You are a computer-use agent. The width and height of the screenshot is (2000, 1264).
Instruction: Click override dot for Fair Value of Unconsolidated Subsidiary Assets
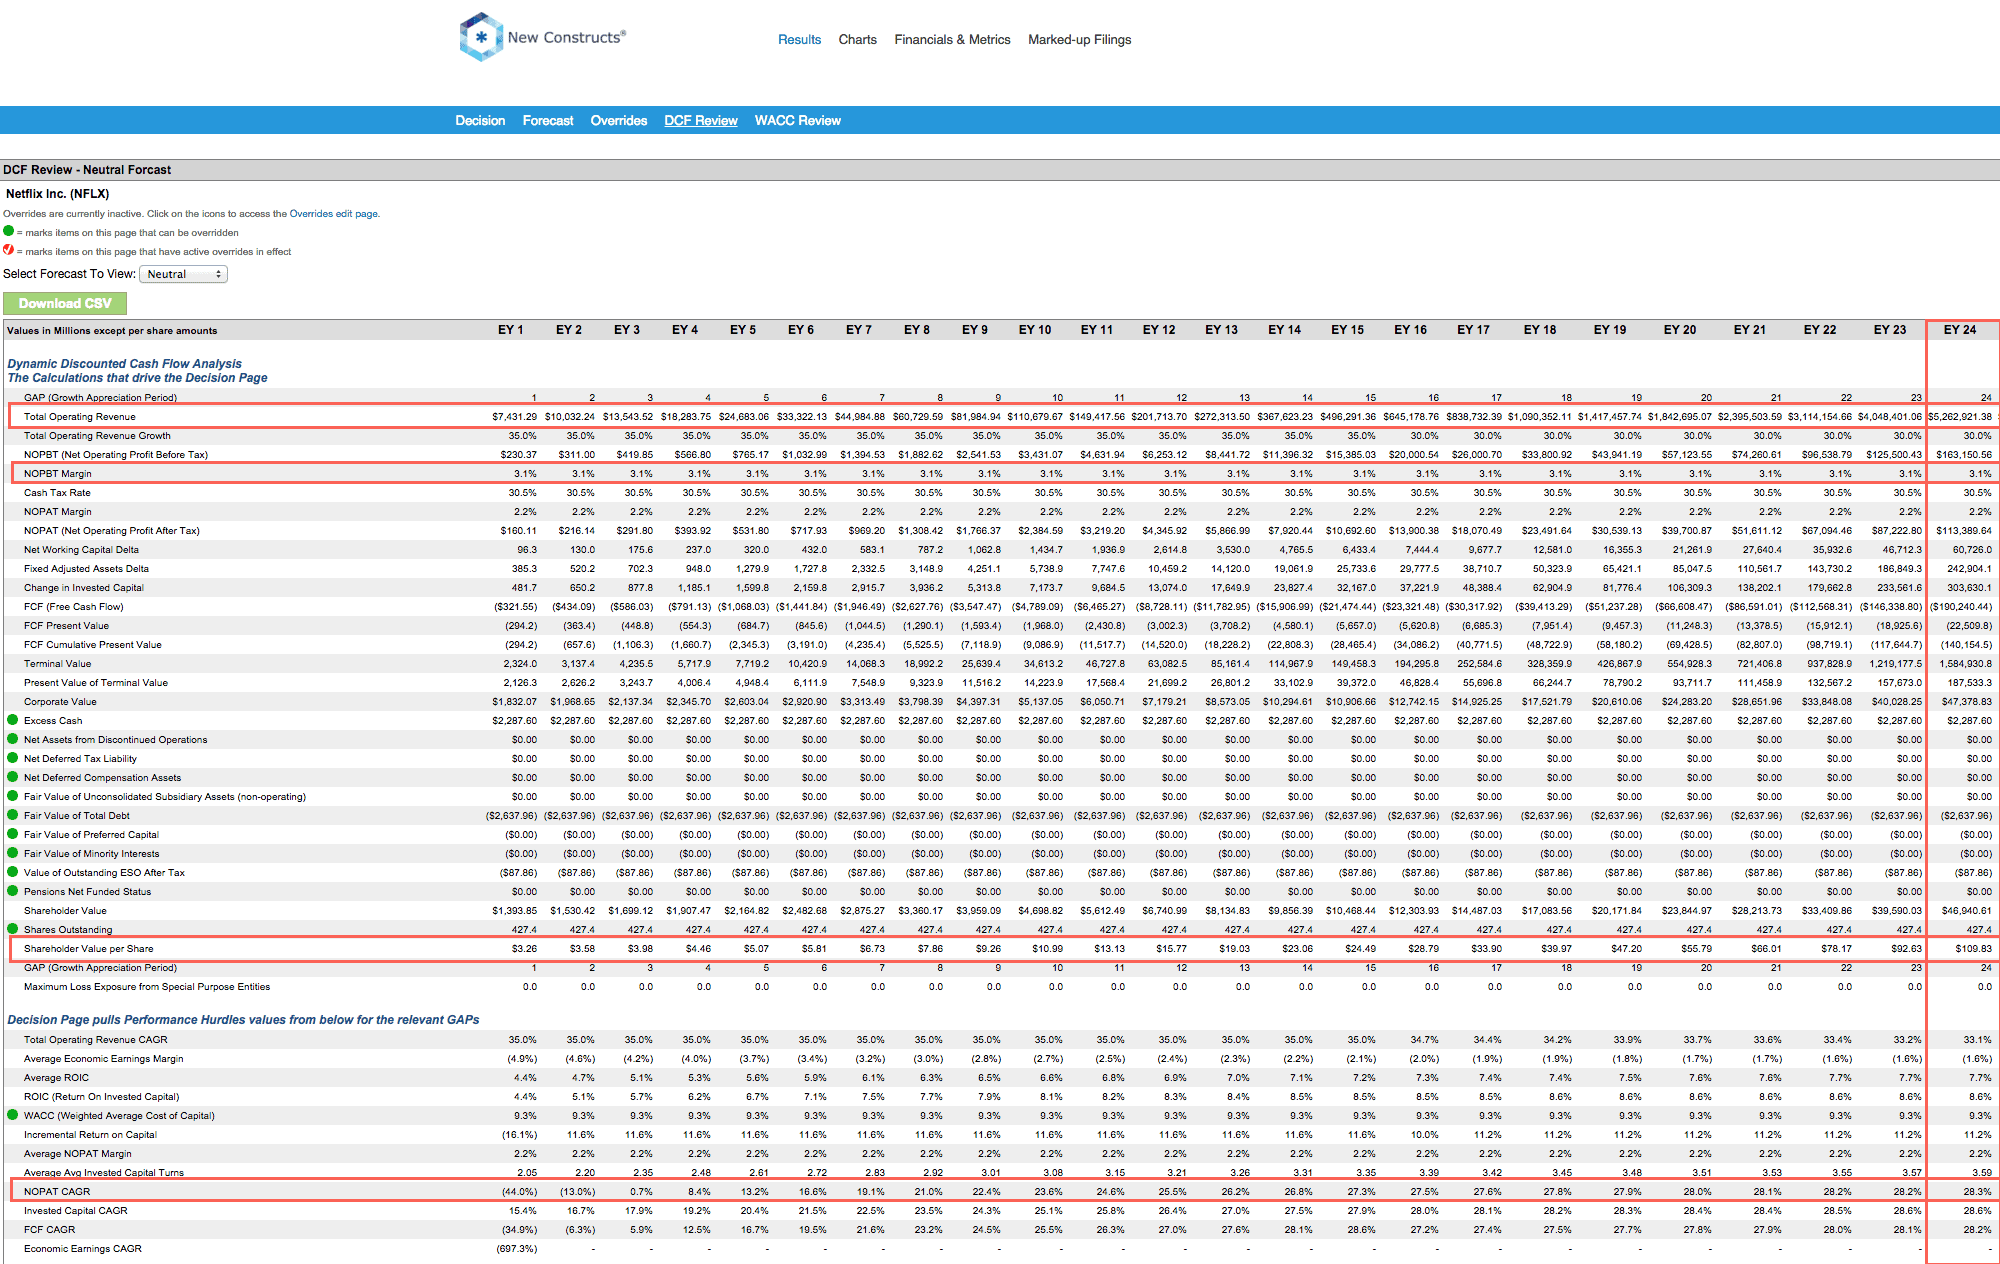[13, 796]
